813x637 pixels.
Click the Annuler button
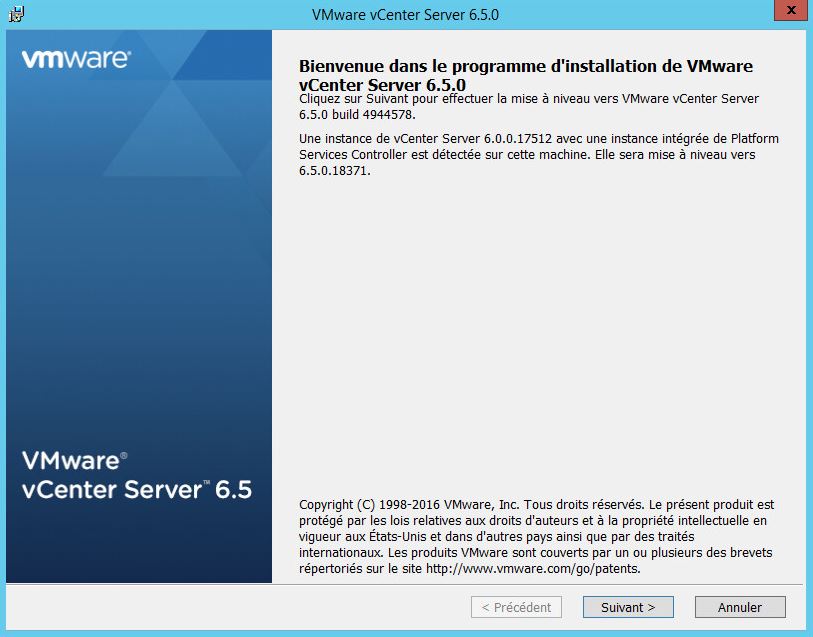(740, 607)
